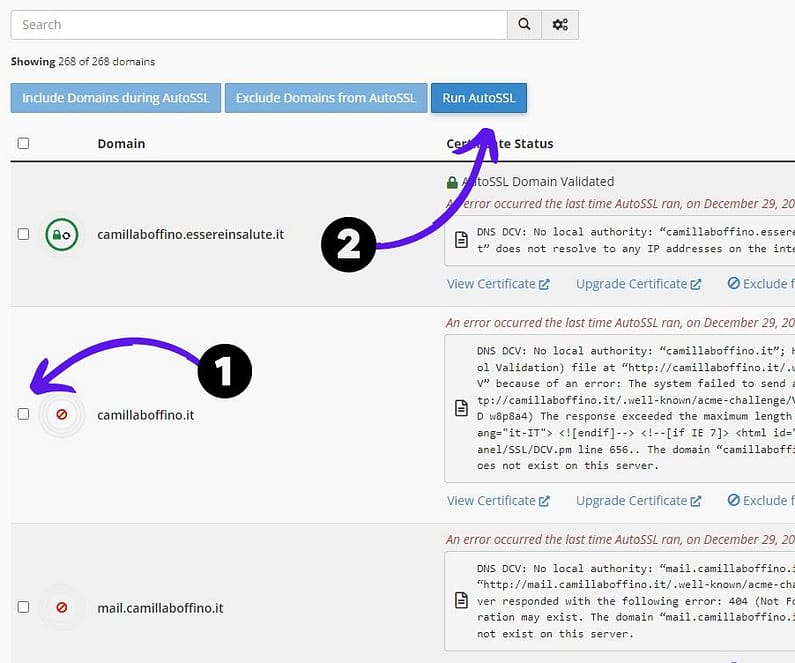Click Include Domains during AutoSSL button

116,98
